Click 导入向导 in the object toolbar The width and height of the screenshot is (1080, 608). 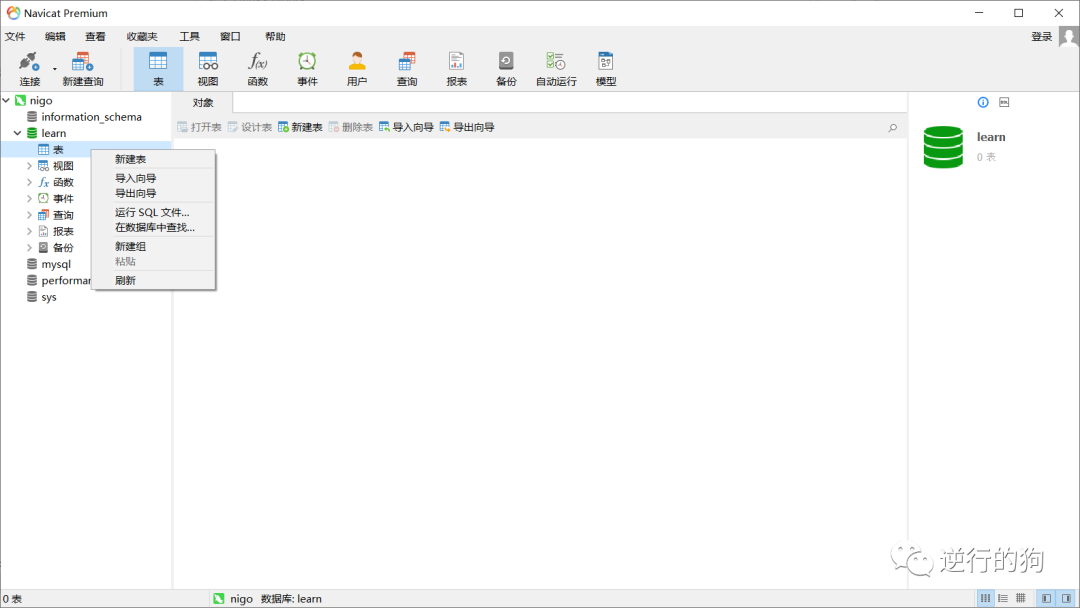click(406, 127)
